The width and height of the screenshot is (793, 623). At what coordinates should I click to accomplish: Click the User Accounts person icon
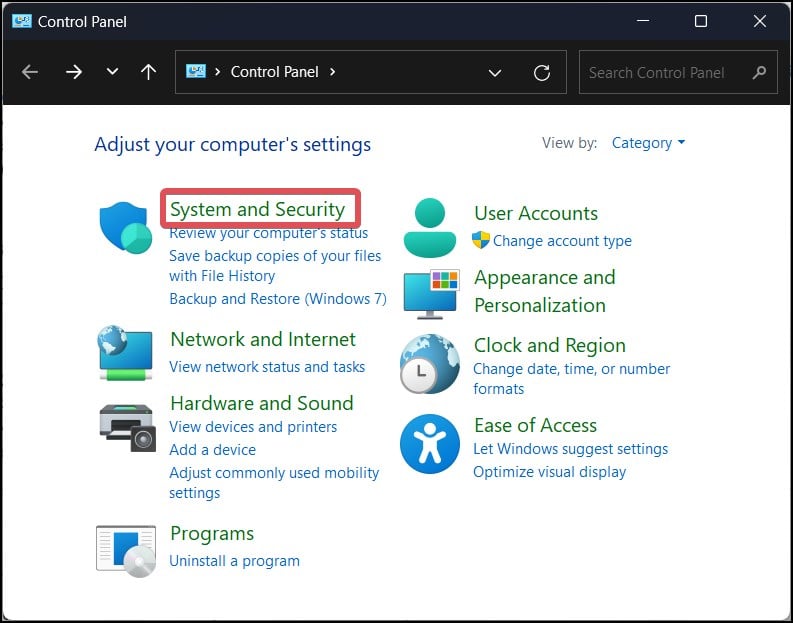[x=429, y=227]
